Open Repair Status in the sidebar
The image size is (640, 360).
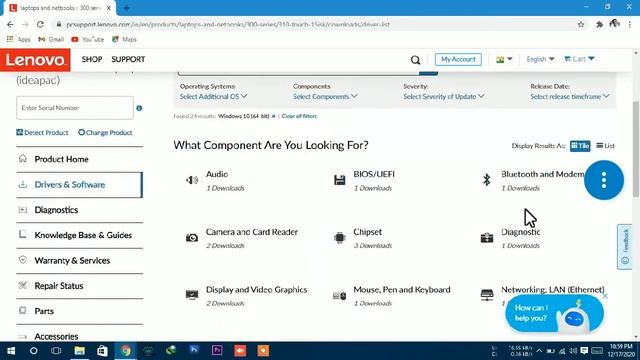pos(80,286)
